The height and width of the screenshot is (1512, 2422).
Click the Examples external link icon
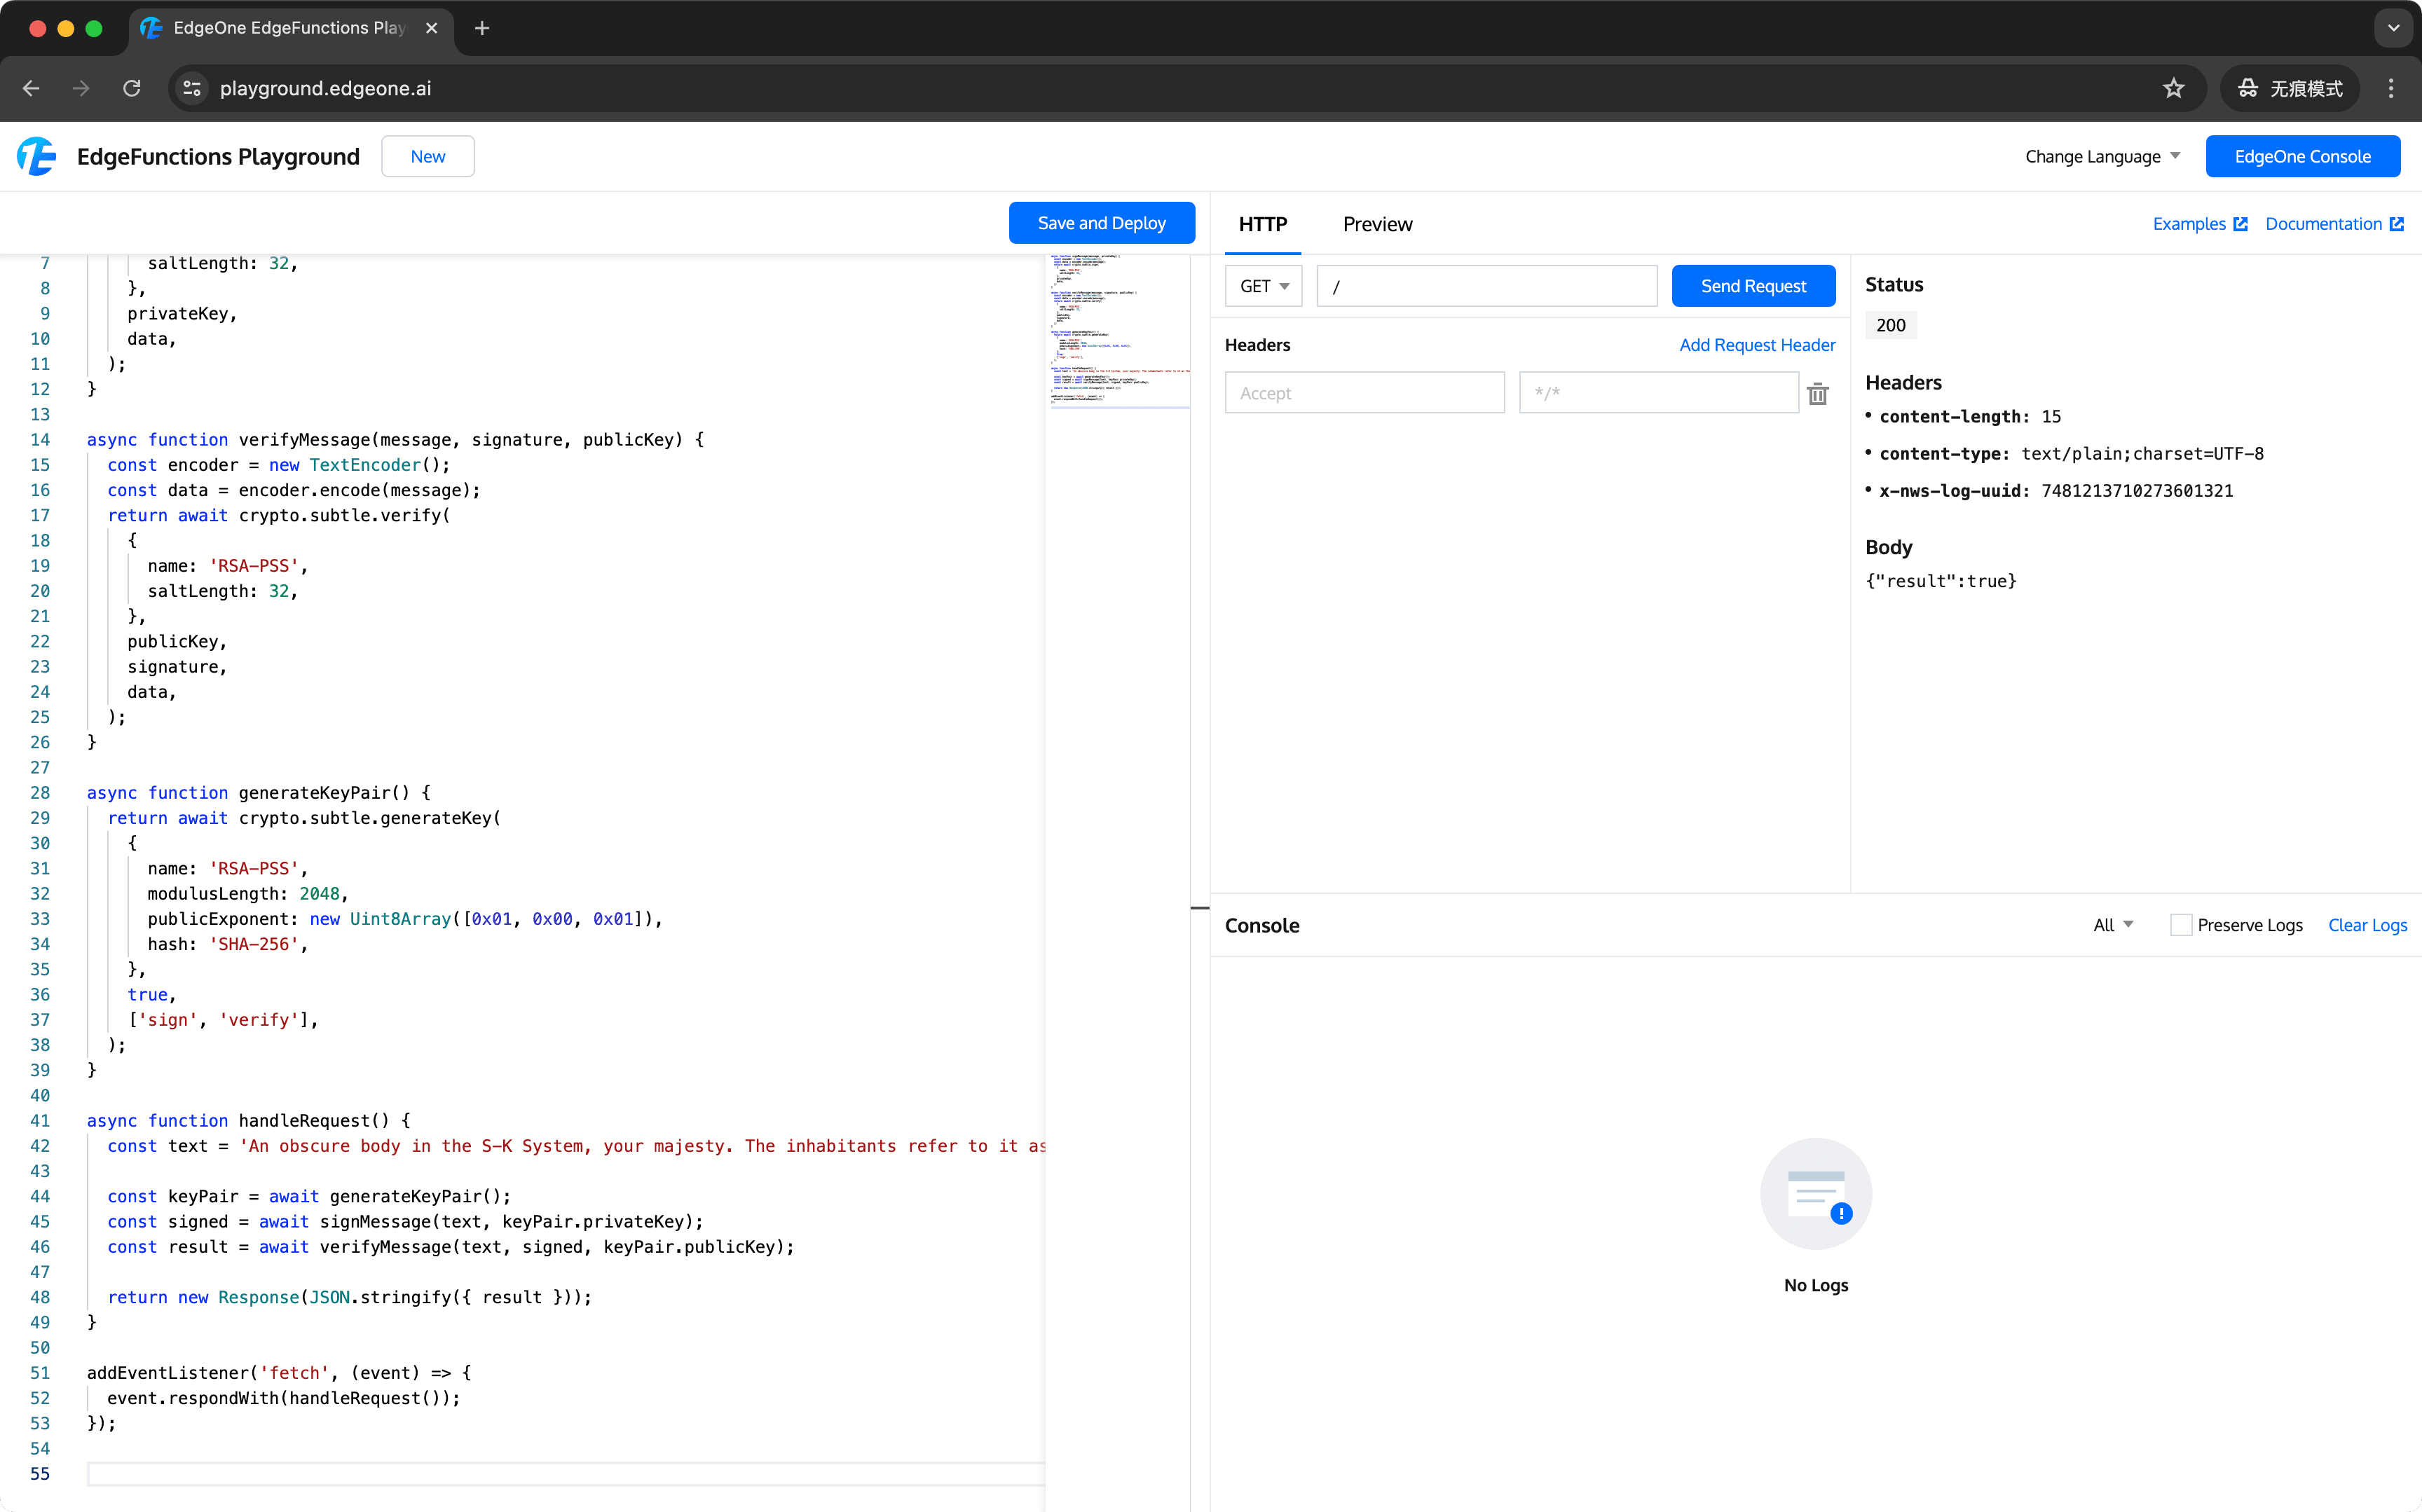click(2237, 223)
